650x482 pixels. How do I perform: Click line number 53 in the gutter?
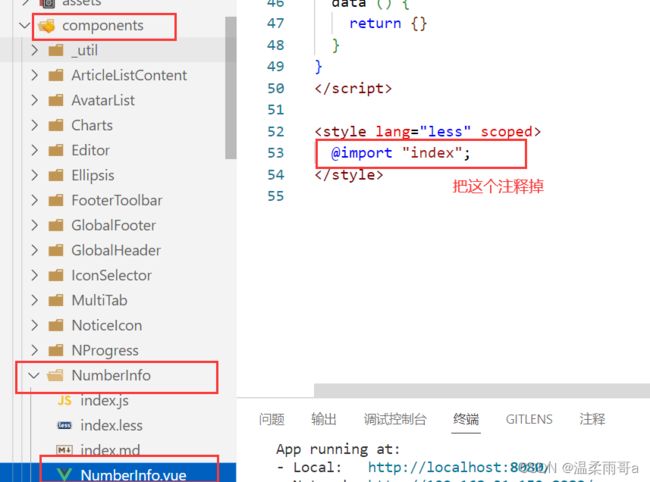(x=276, y=153)
